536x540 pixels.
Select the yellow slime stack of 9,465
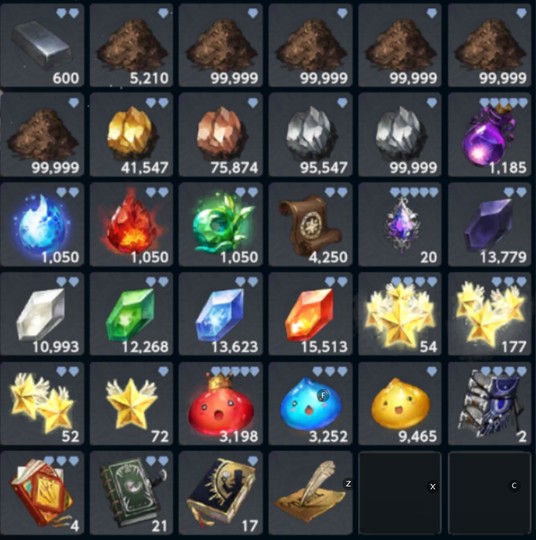400,403
